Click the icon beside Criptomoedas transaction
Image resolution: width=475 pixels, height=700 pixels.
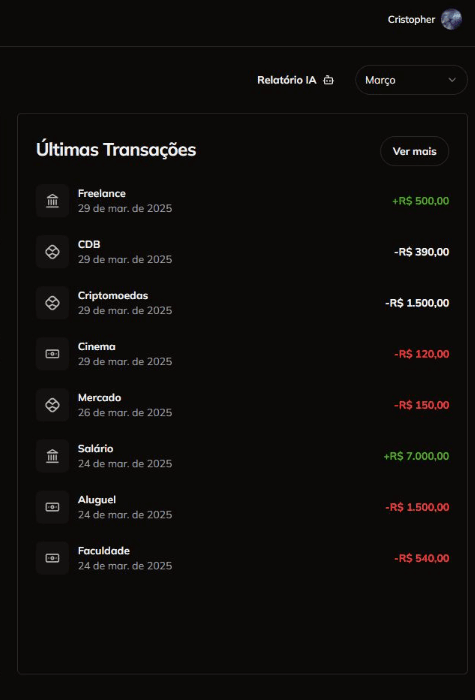pyautogui.click(x=52, y=303)
